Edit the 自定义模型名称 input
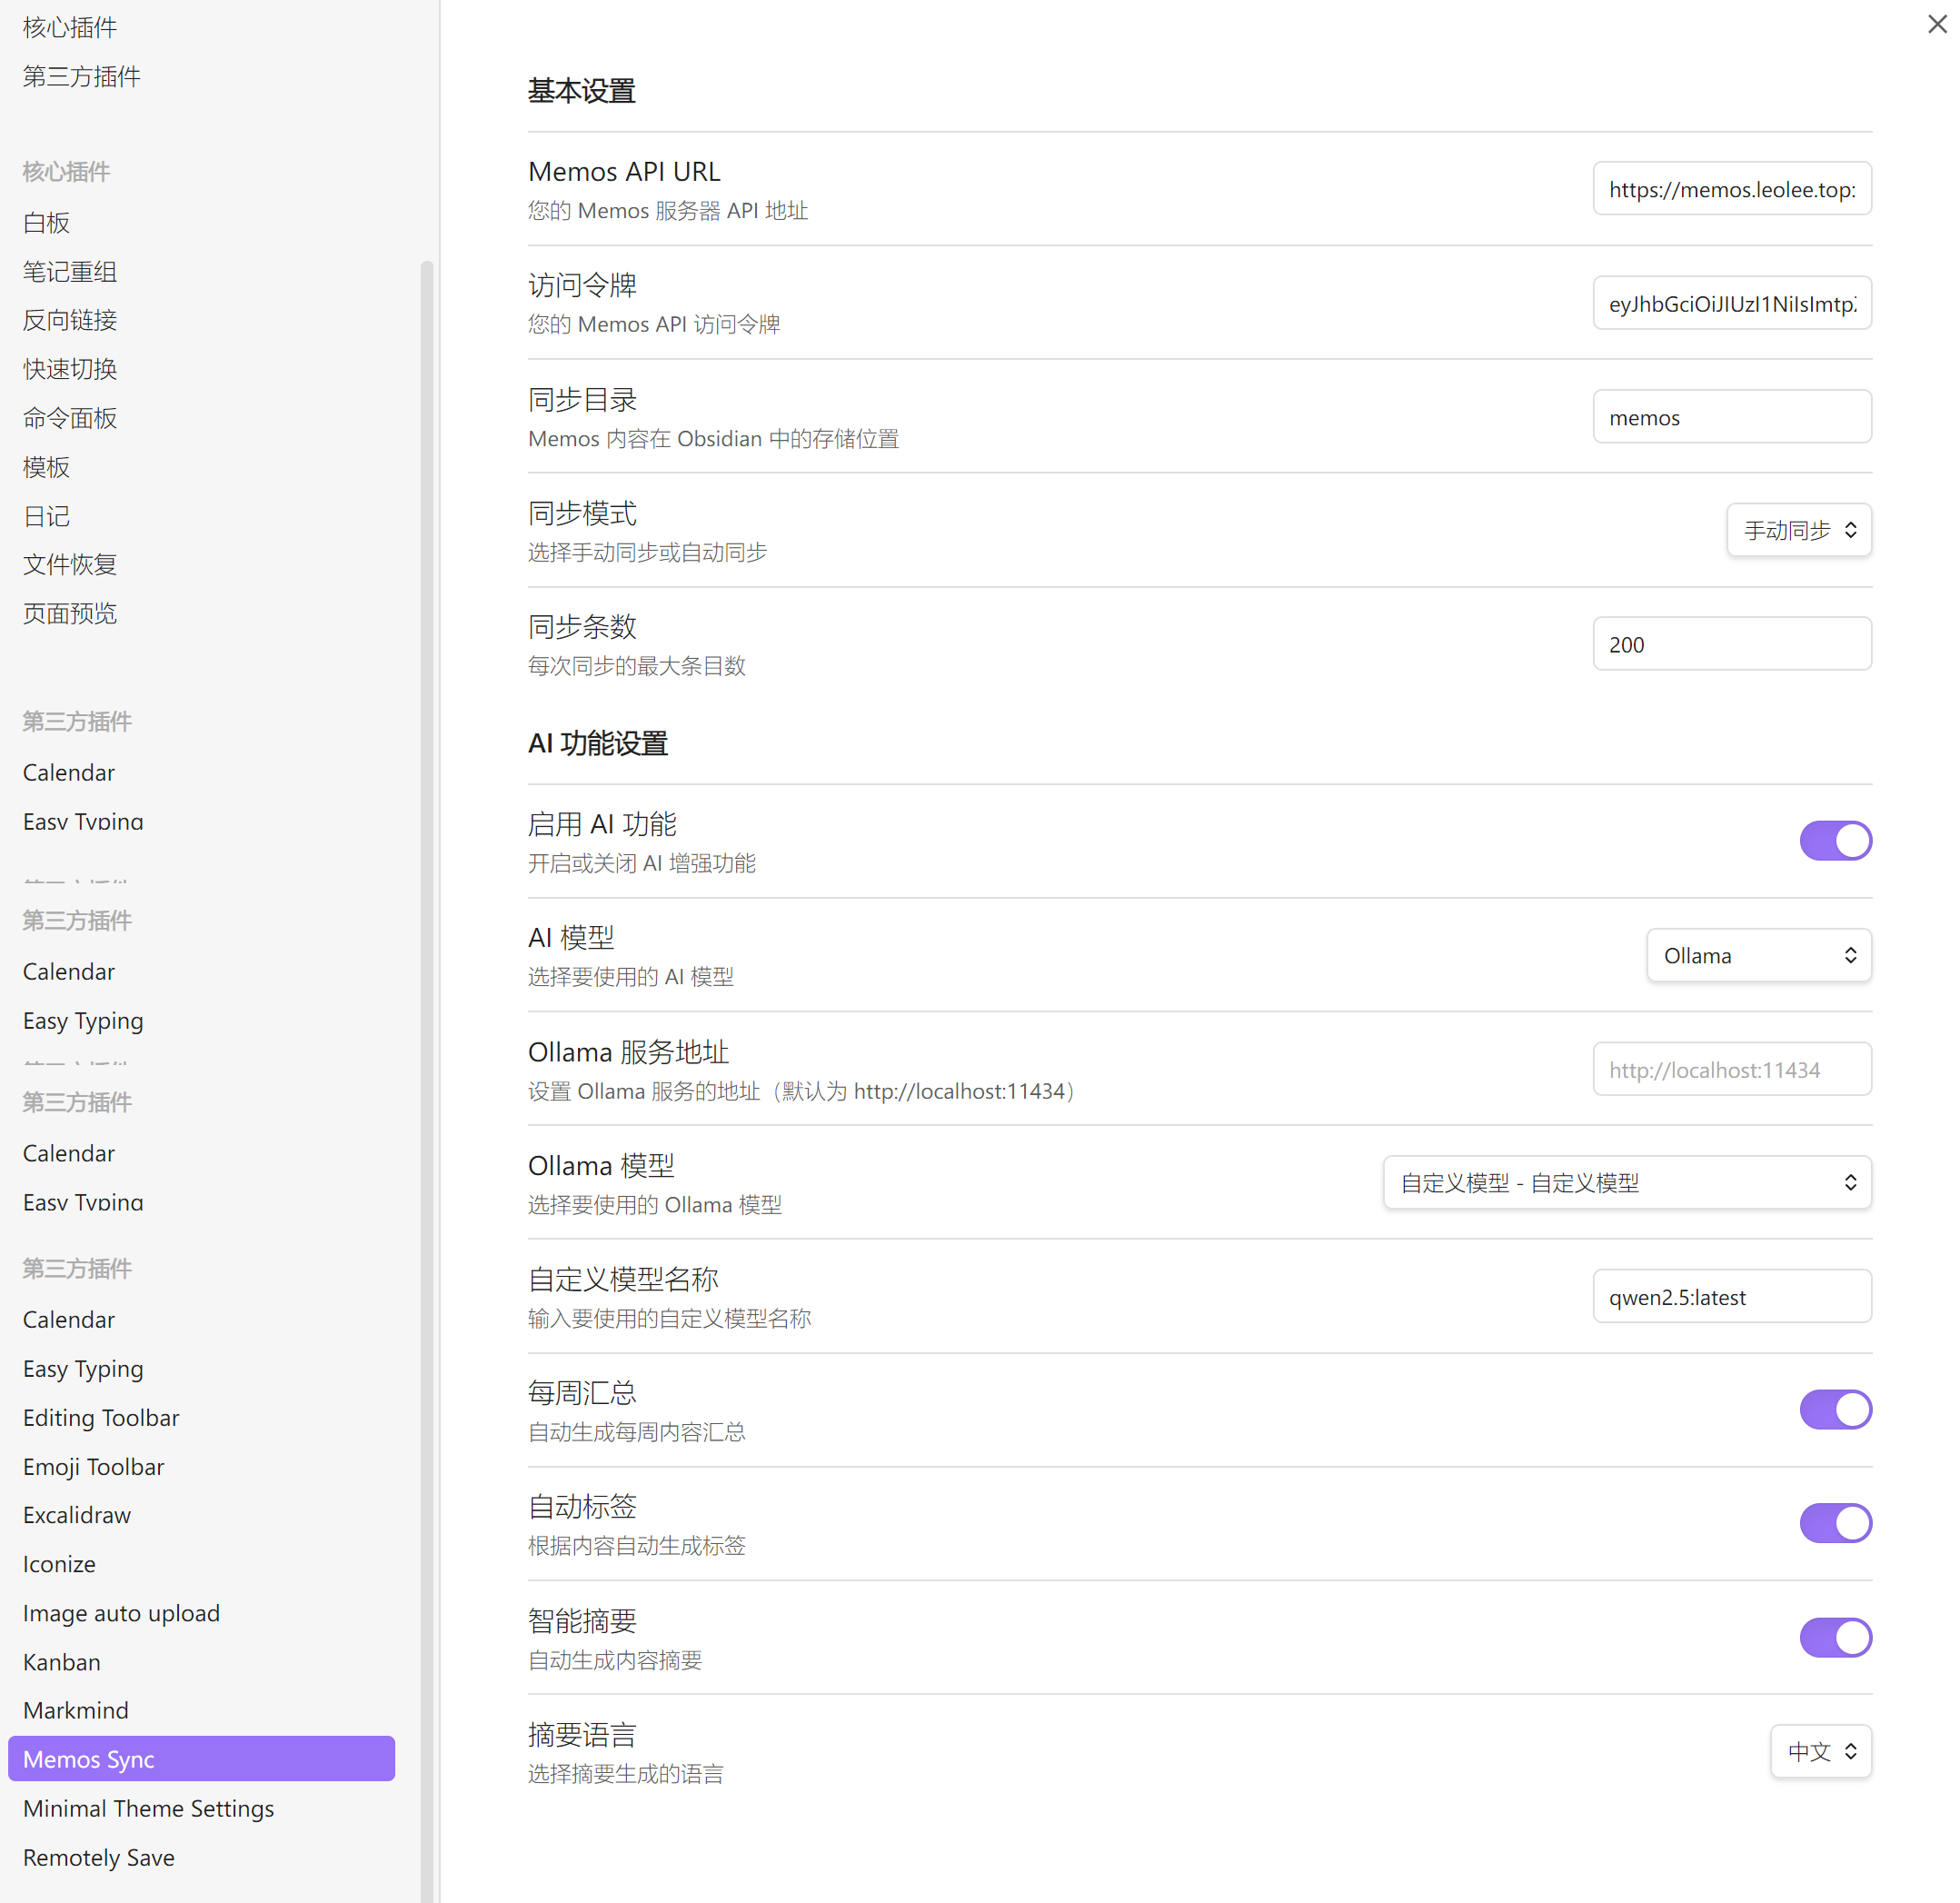Screen dimensions: 1960x1903 coord(1731,1296)
